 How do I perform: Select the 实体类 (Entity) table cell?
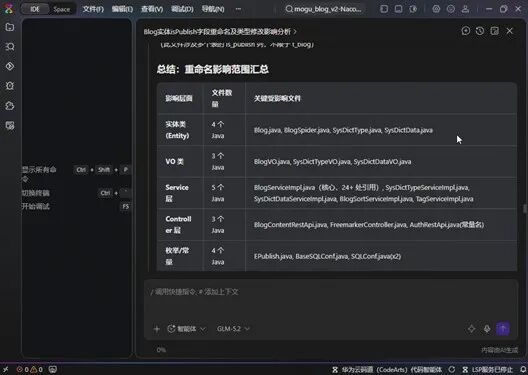[x=180, y=130]
